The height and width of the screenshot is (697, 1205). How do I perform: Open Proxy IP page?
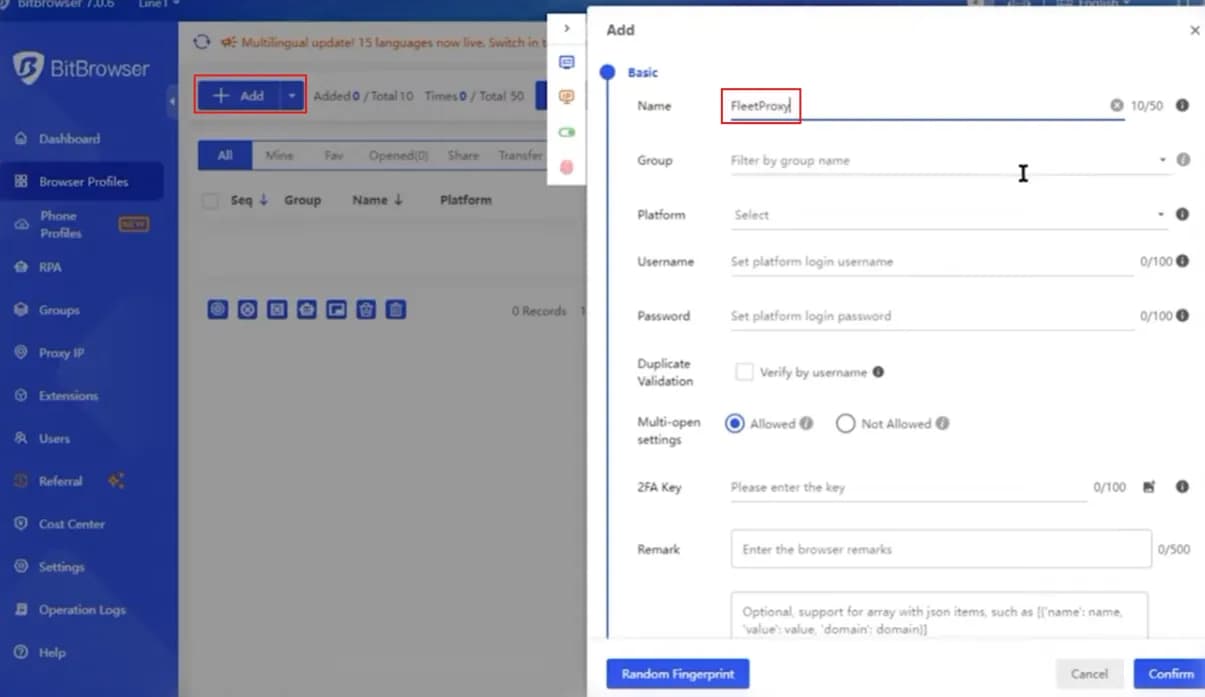click(61, 353)
